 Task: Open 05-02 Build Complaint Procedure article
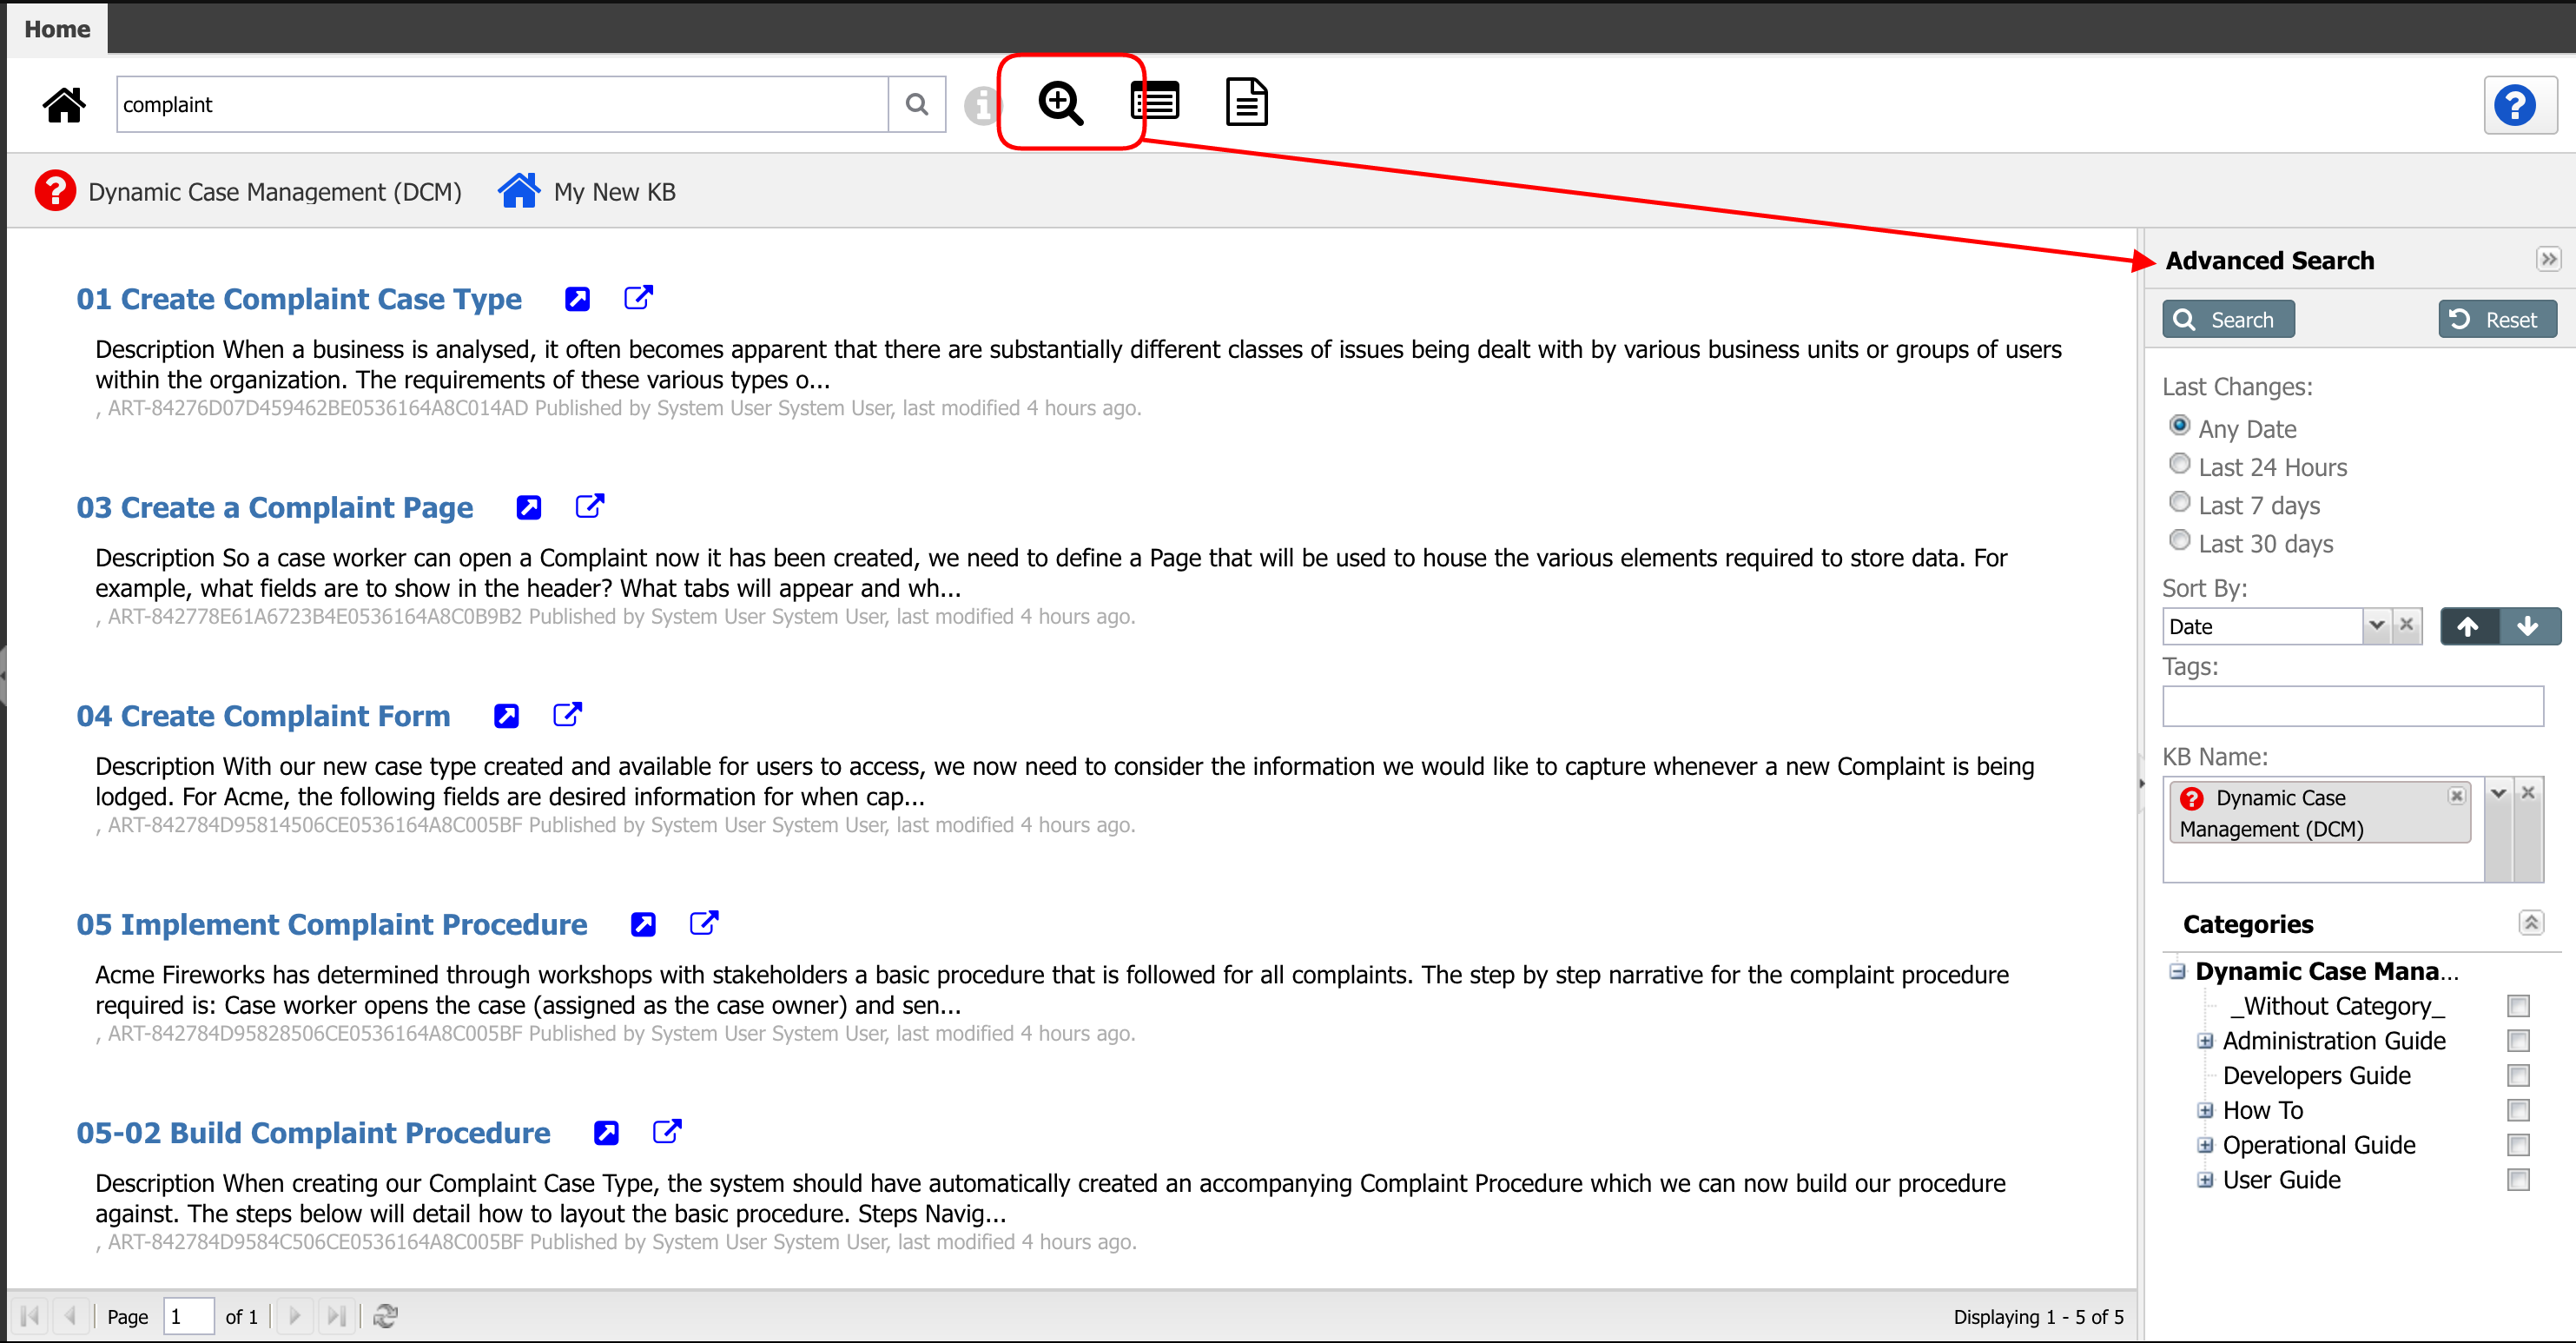[x=314, y=1133]
